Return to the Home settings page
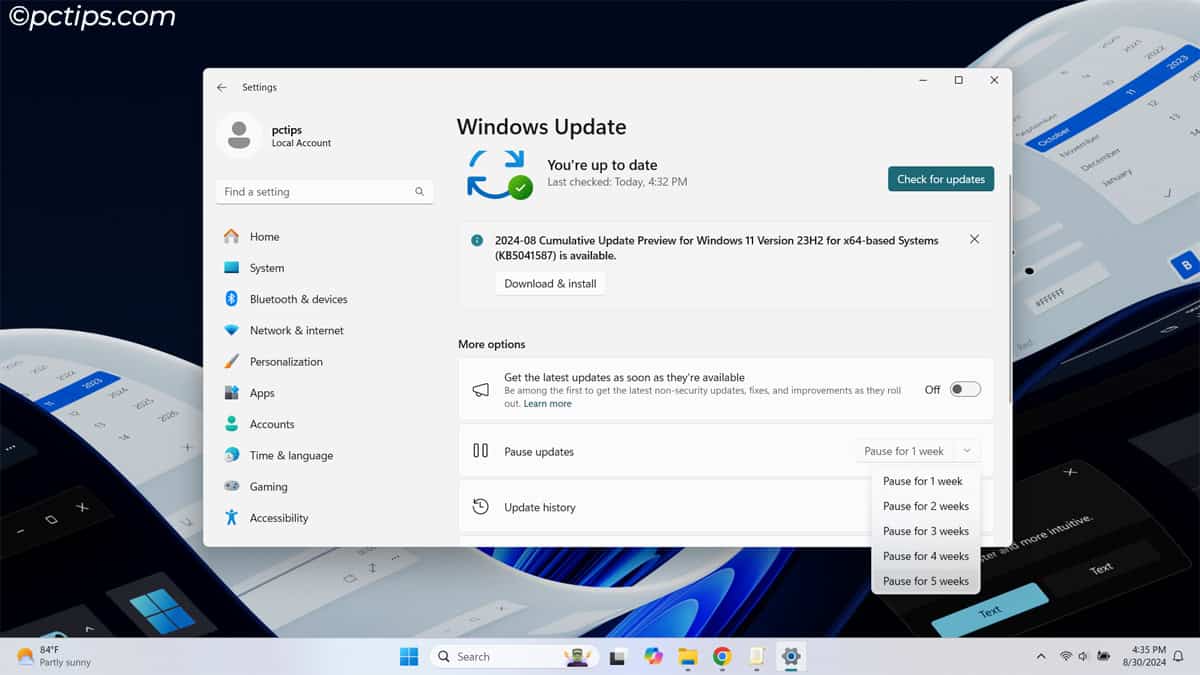Image resolution: width=1200 pixels, height=675 pixels. pos(264,236)
